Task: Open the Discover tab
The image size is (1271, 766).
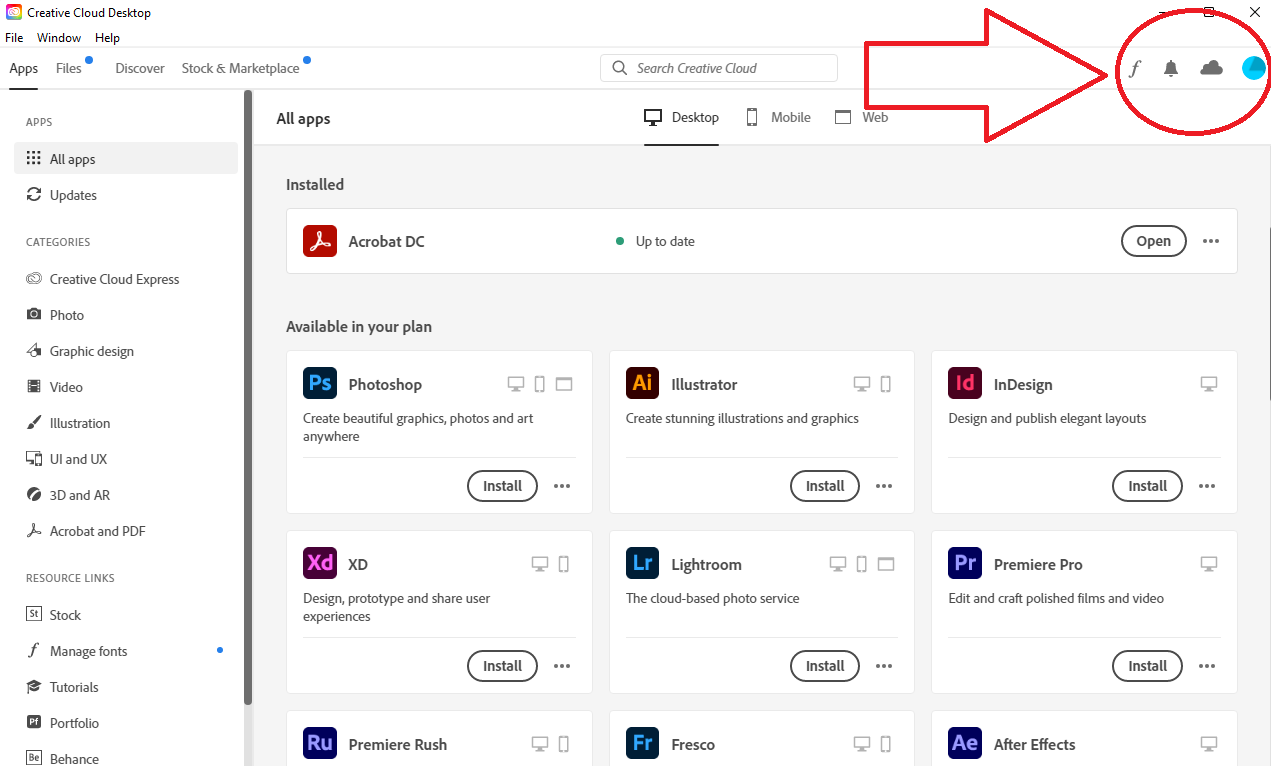Action: tap(140, 68)
